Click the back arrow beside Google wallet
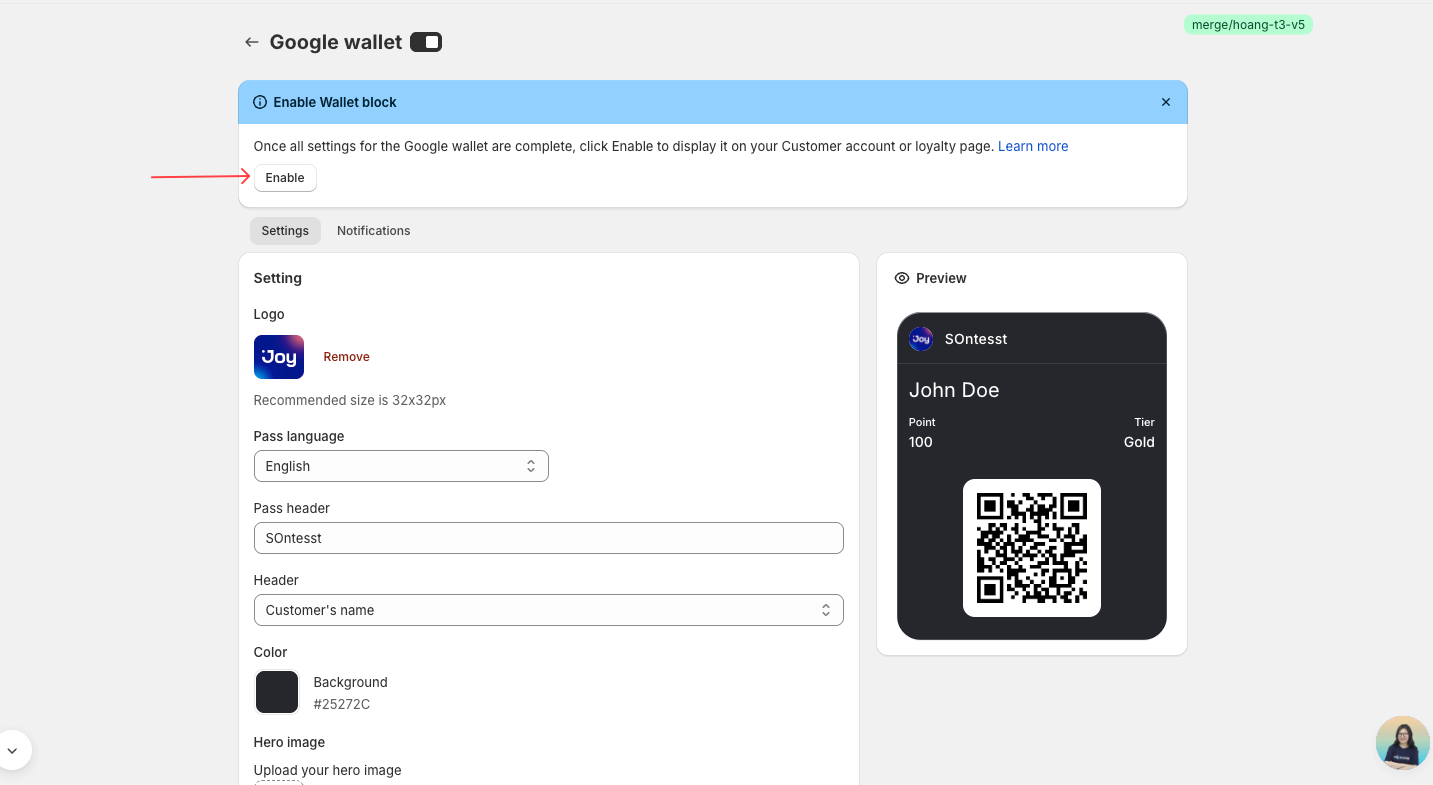The width and height of the screenshot is (1433, 785). pos(251,42)
